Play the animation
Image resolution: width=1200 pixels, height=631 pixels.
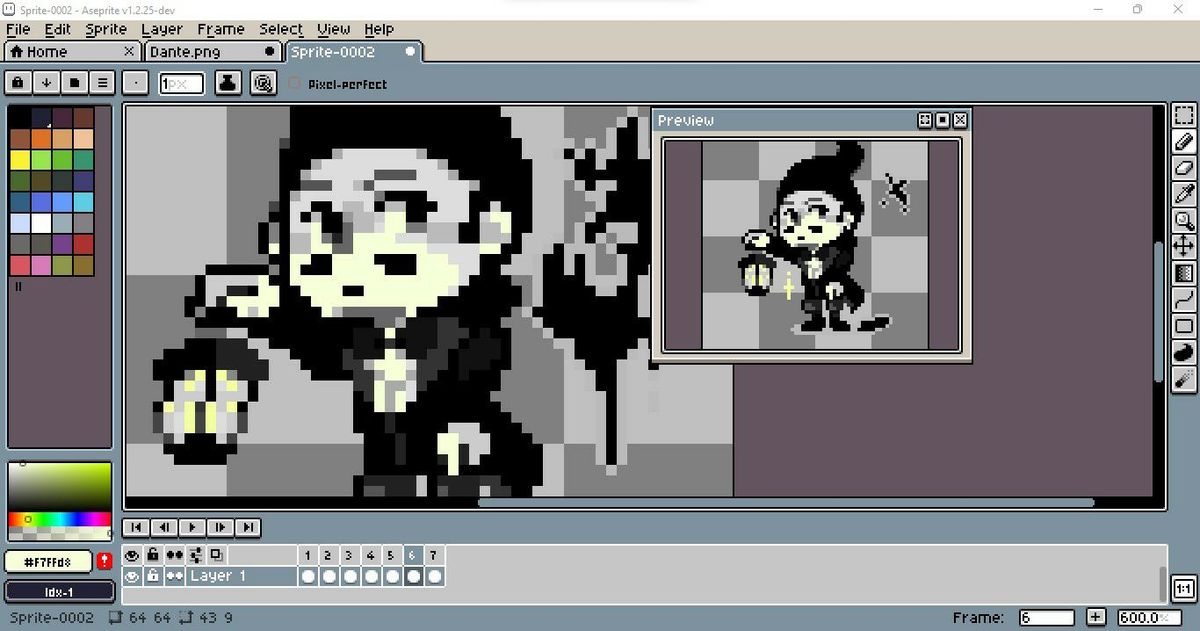(192, 527)
